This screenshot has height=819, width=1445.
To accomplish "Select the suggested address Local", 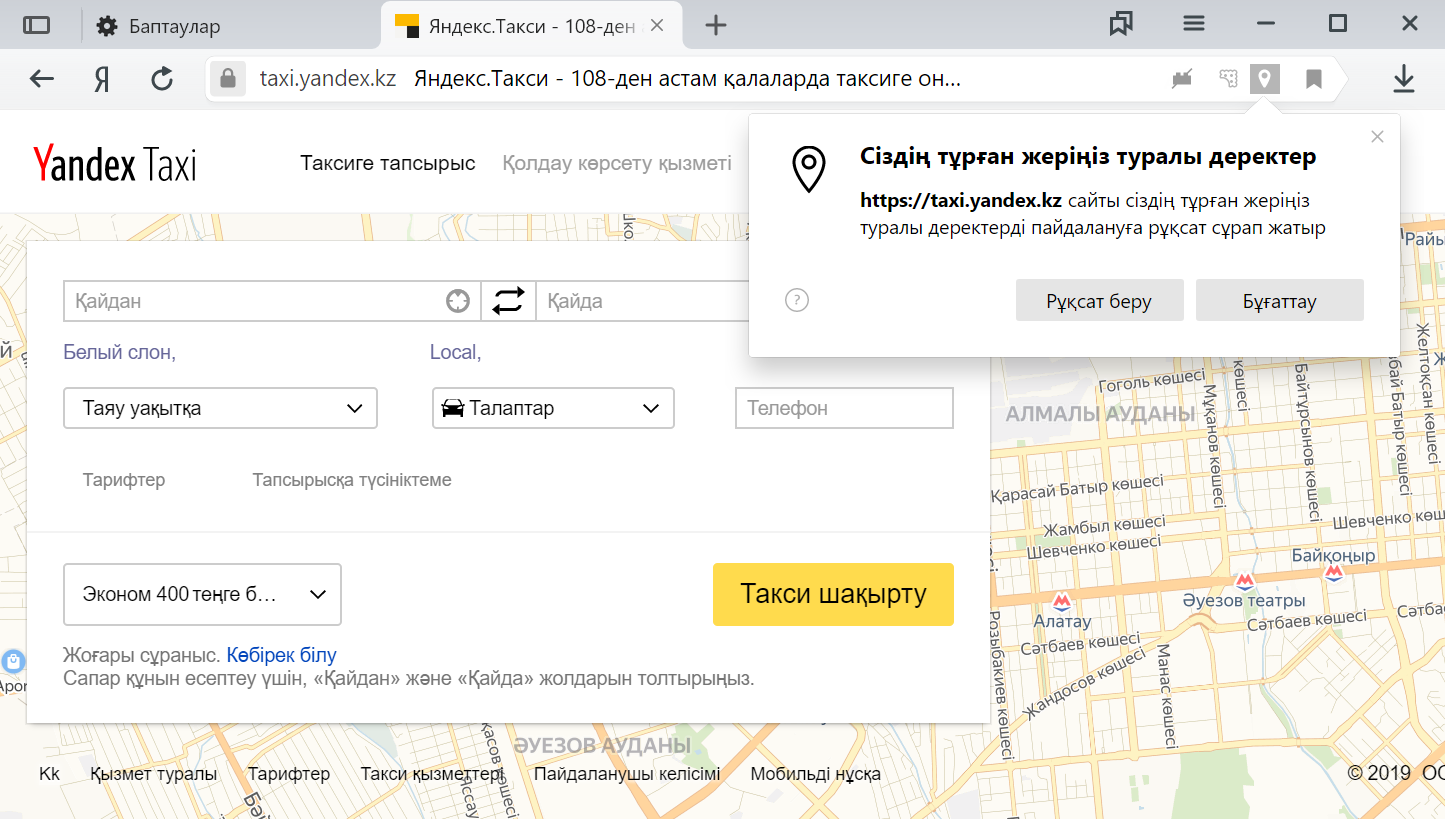I will [x=453, y=352].
